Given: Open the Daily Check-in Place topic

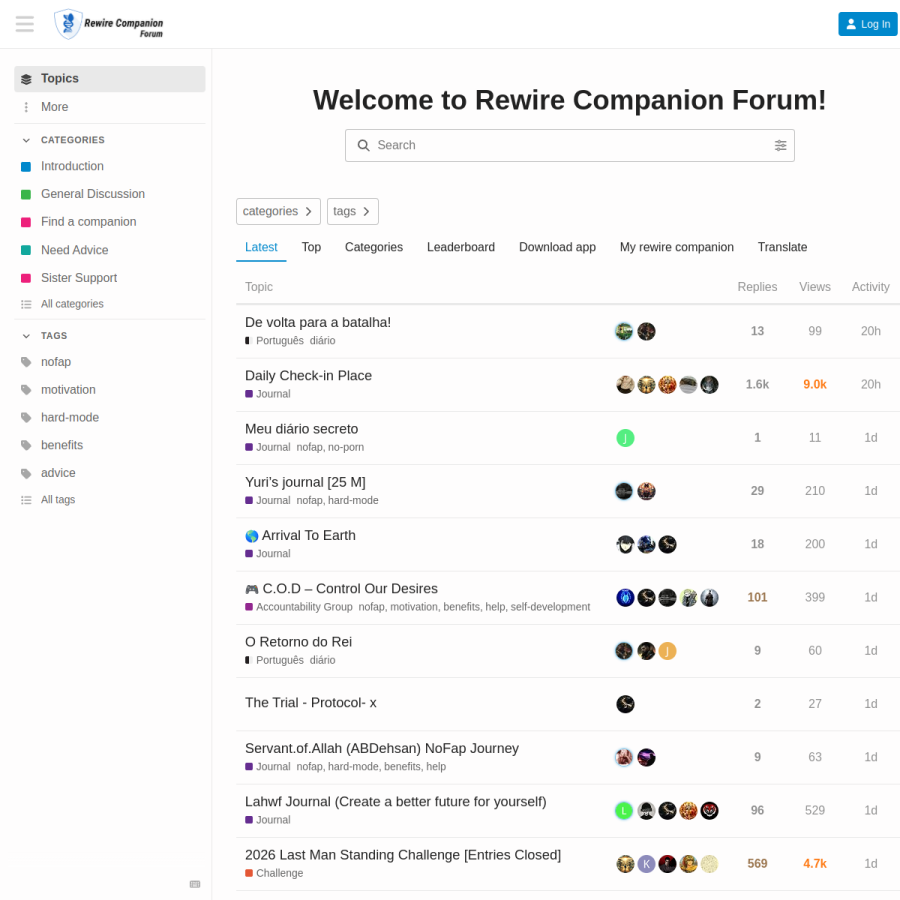Looking at the screenshot, I should pyautogui.click(x=308, y=376).
